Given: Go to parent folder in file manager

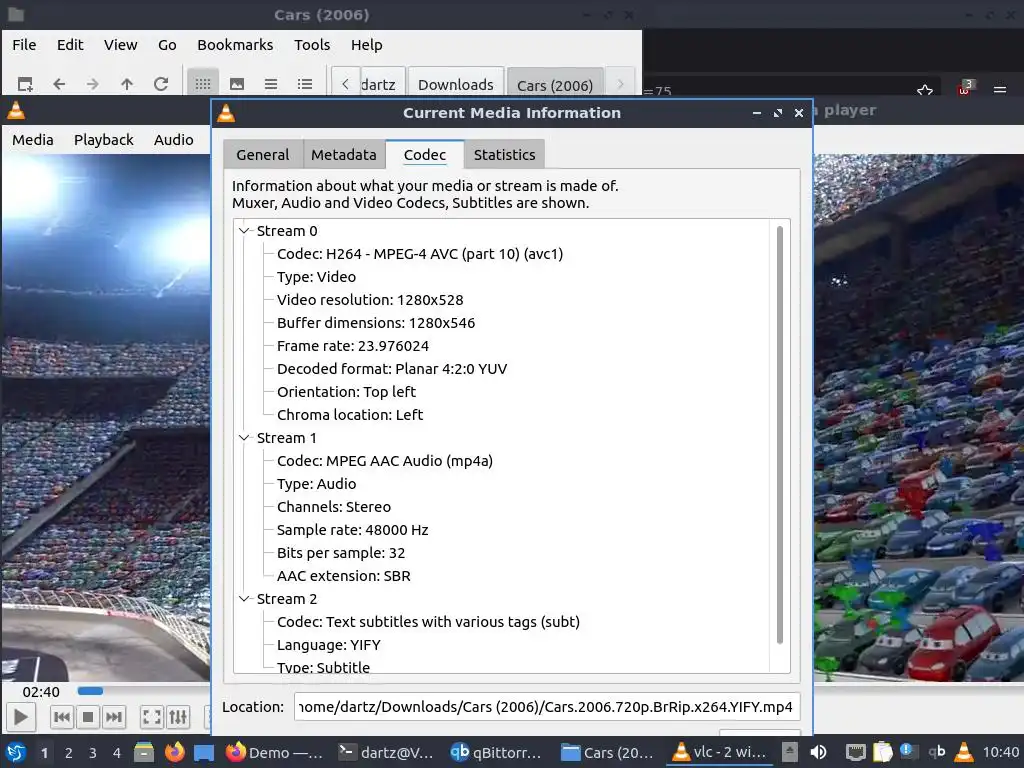Looking at the screenshot, I should pos(127,84).
